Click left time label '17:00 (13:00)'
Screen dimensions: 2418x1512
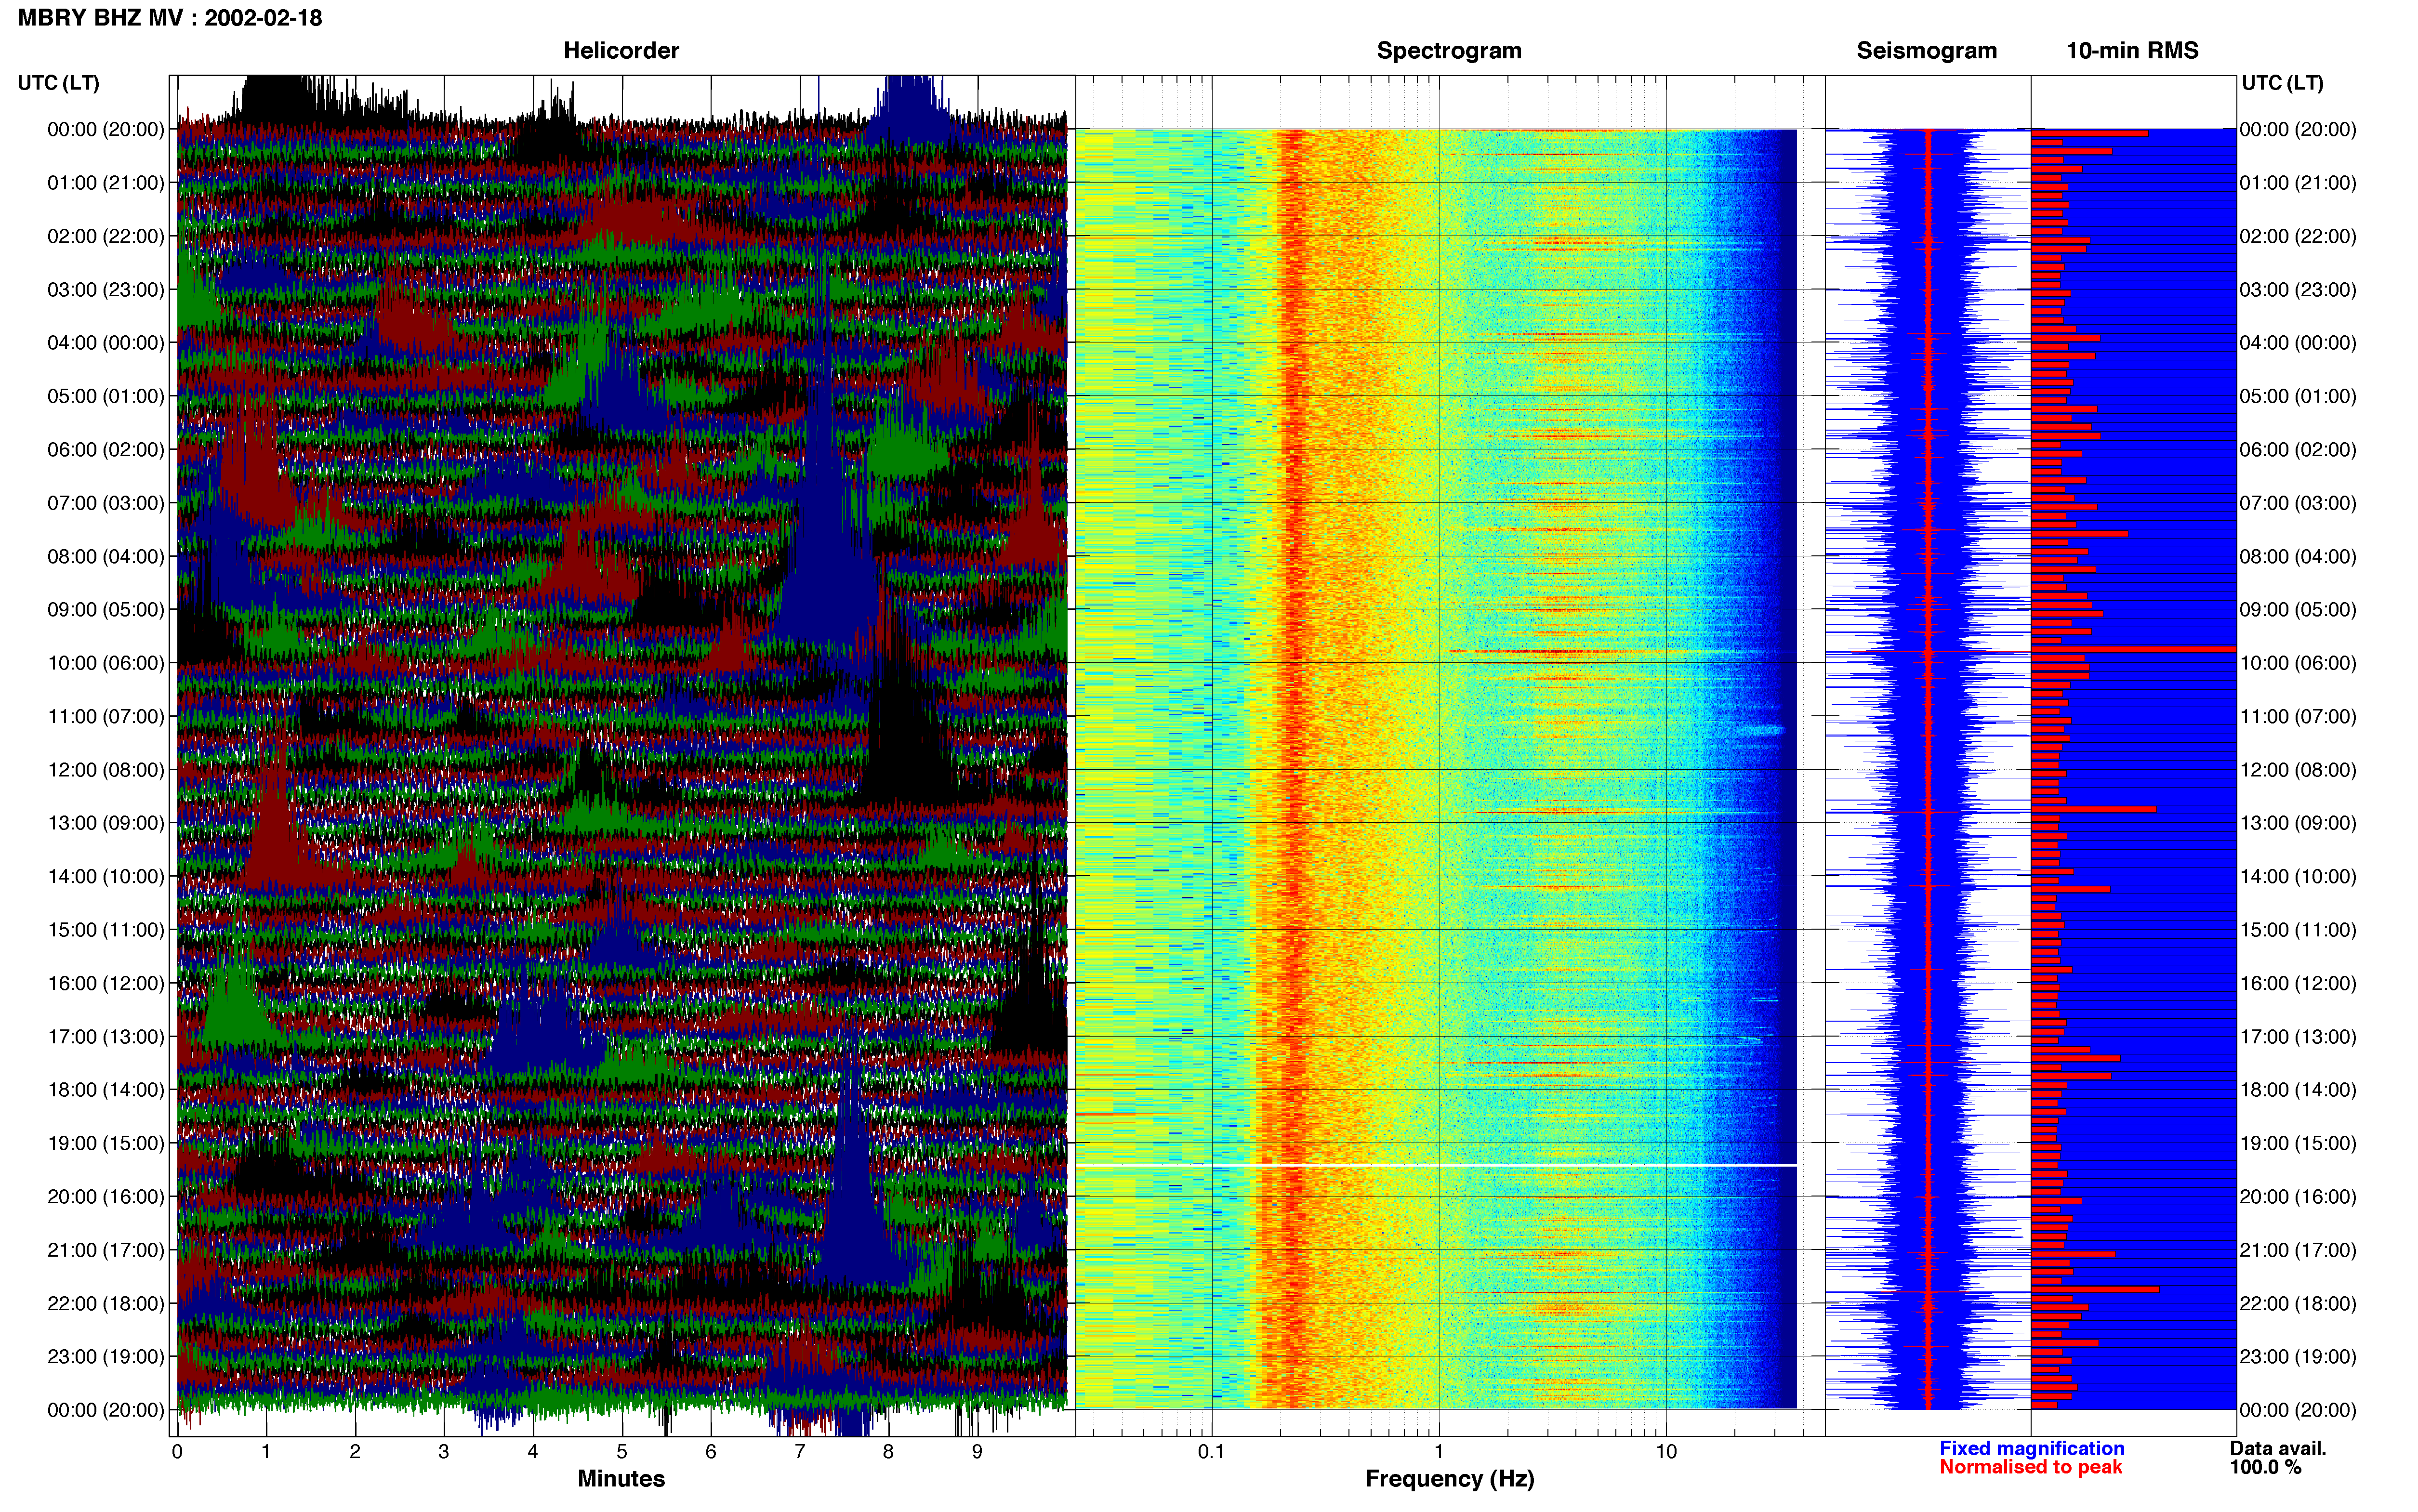pos(106,1037)
